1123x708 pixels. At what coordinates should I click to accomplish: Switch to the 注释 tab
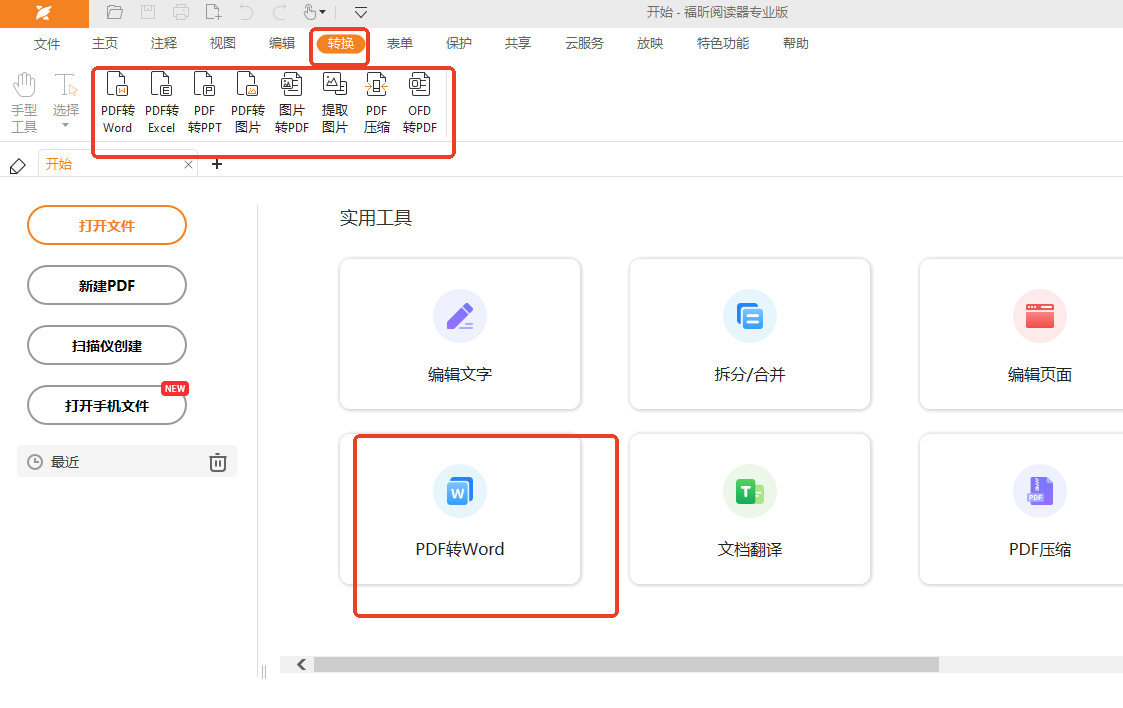pyautogui.click(x=164, y=44)
